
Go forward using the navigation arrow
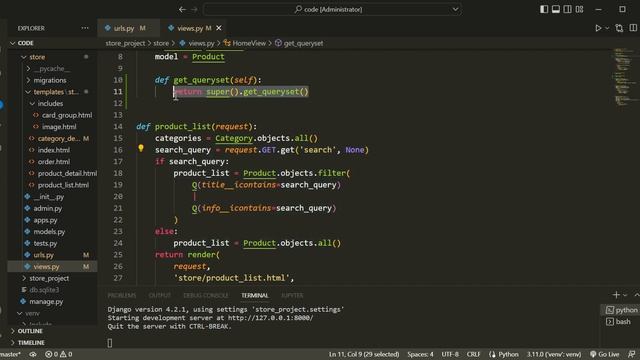tap(194, 9)
